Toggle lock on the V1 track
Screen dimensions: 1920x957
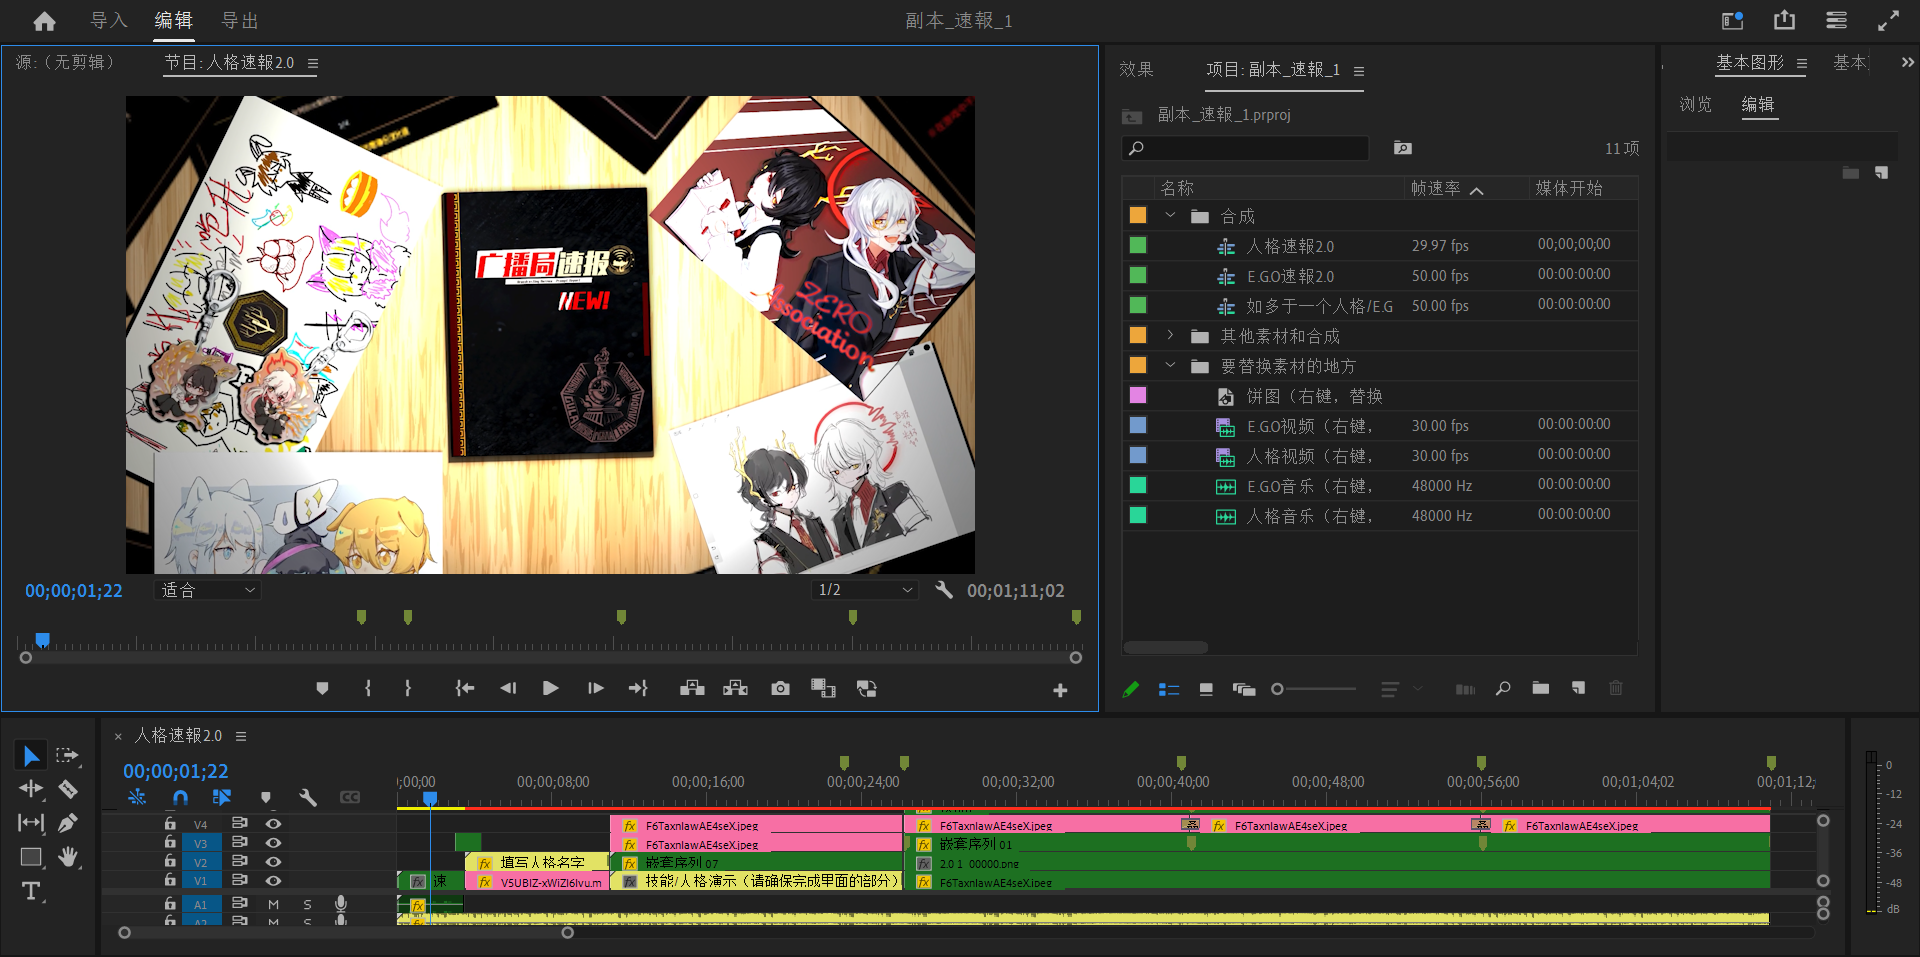(x=170, y=880)
